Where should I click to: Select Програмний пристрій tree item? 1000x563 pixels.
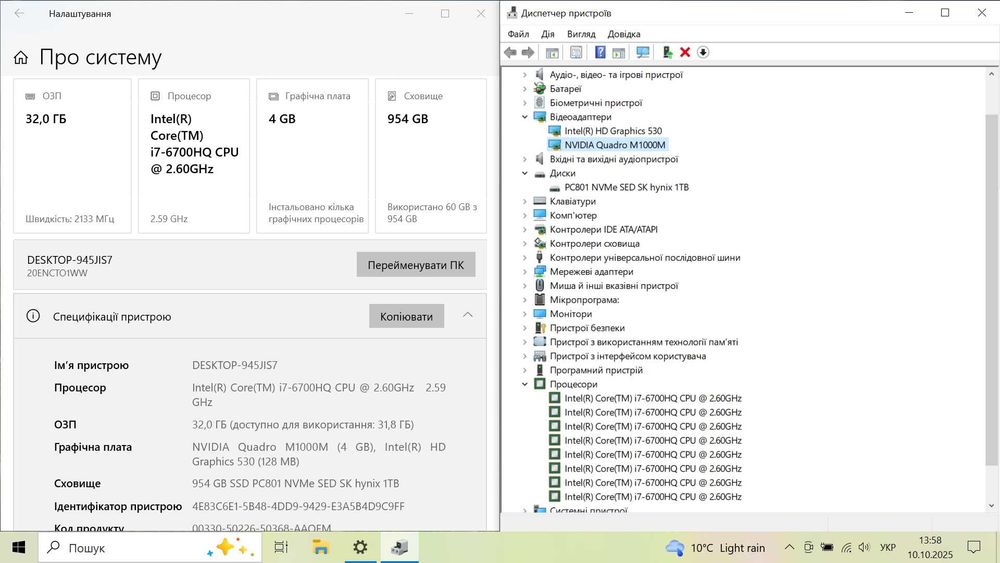(x=596, y=370)
